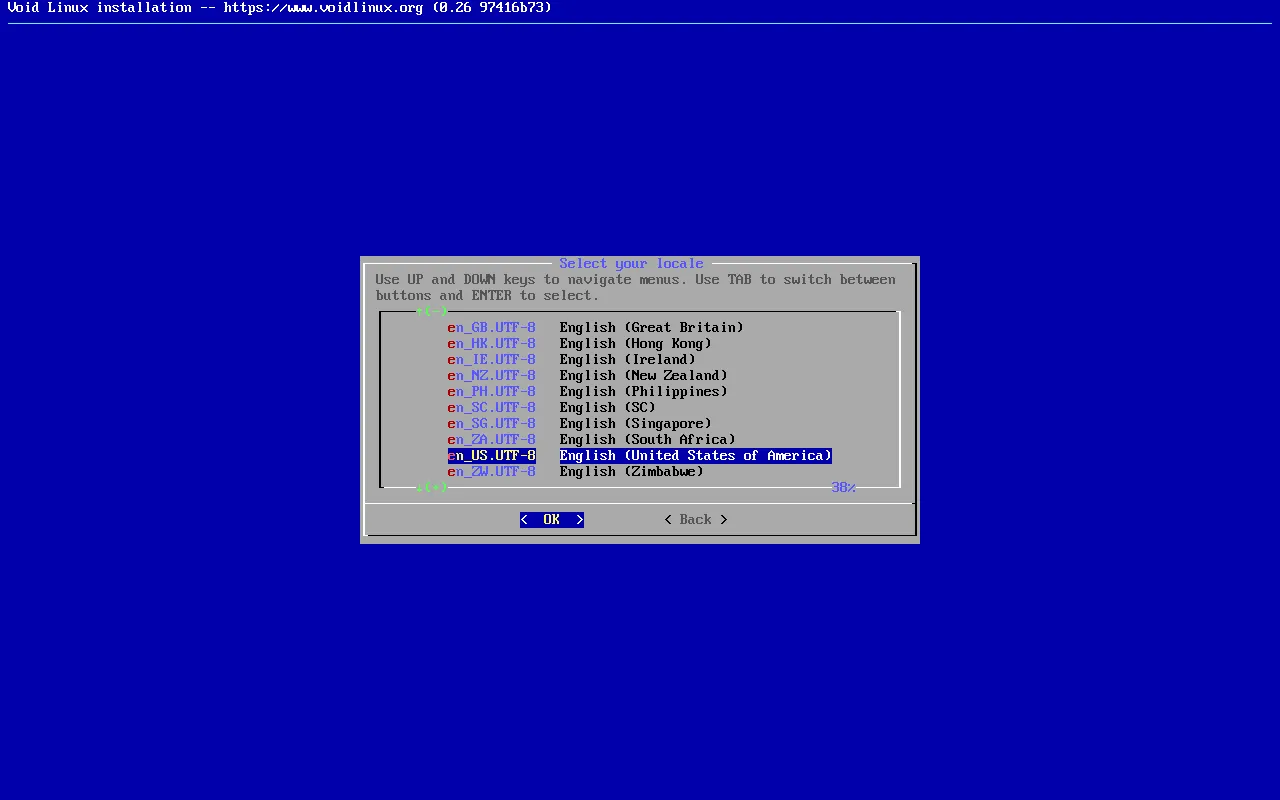Choose English (Philippines) description
This screenshot has width=1280, height=800.
[x=644, y=392]
